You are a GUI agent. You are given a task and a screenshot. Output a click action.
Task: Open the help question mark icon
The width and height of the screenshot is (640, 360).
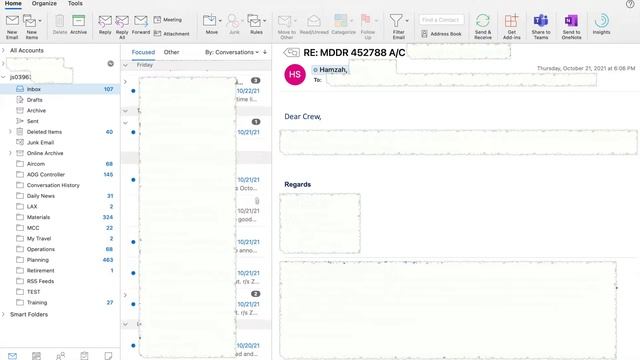630,4
